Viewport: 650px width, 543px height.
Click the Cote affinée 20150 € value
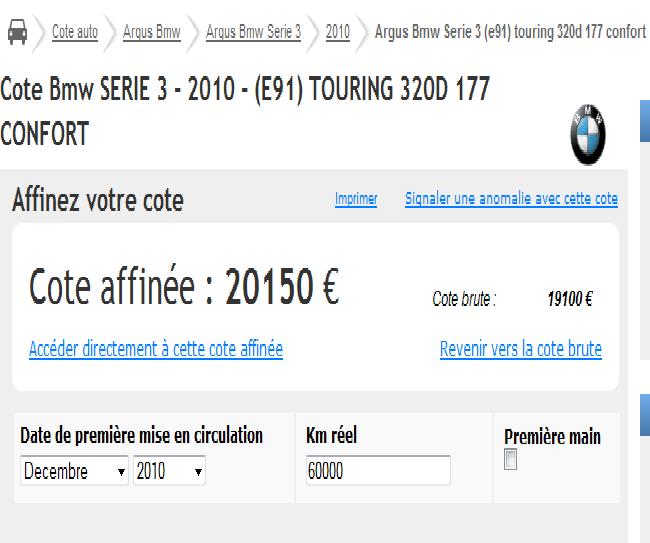point(282,288)
